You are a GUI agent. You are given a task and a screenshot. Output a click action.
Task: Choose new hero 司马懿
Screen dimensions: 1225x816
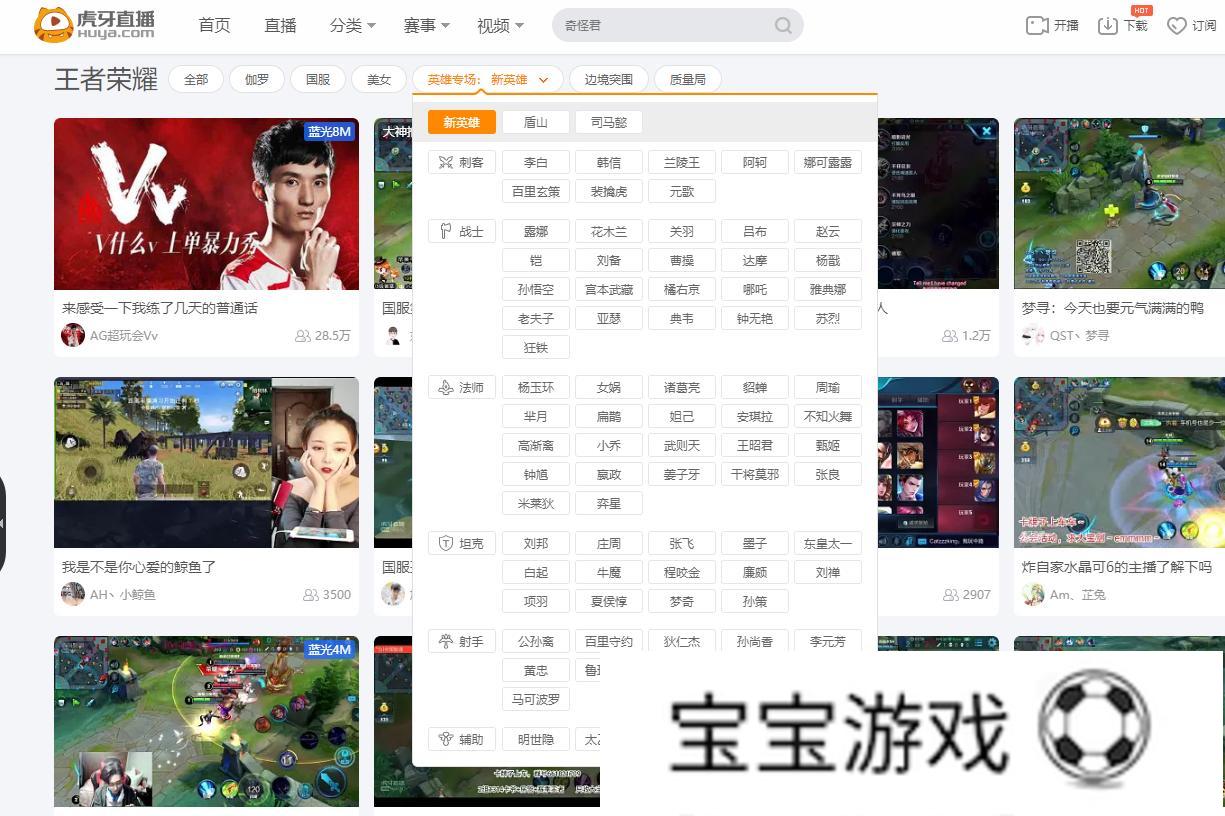click(609, 122)
